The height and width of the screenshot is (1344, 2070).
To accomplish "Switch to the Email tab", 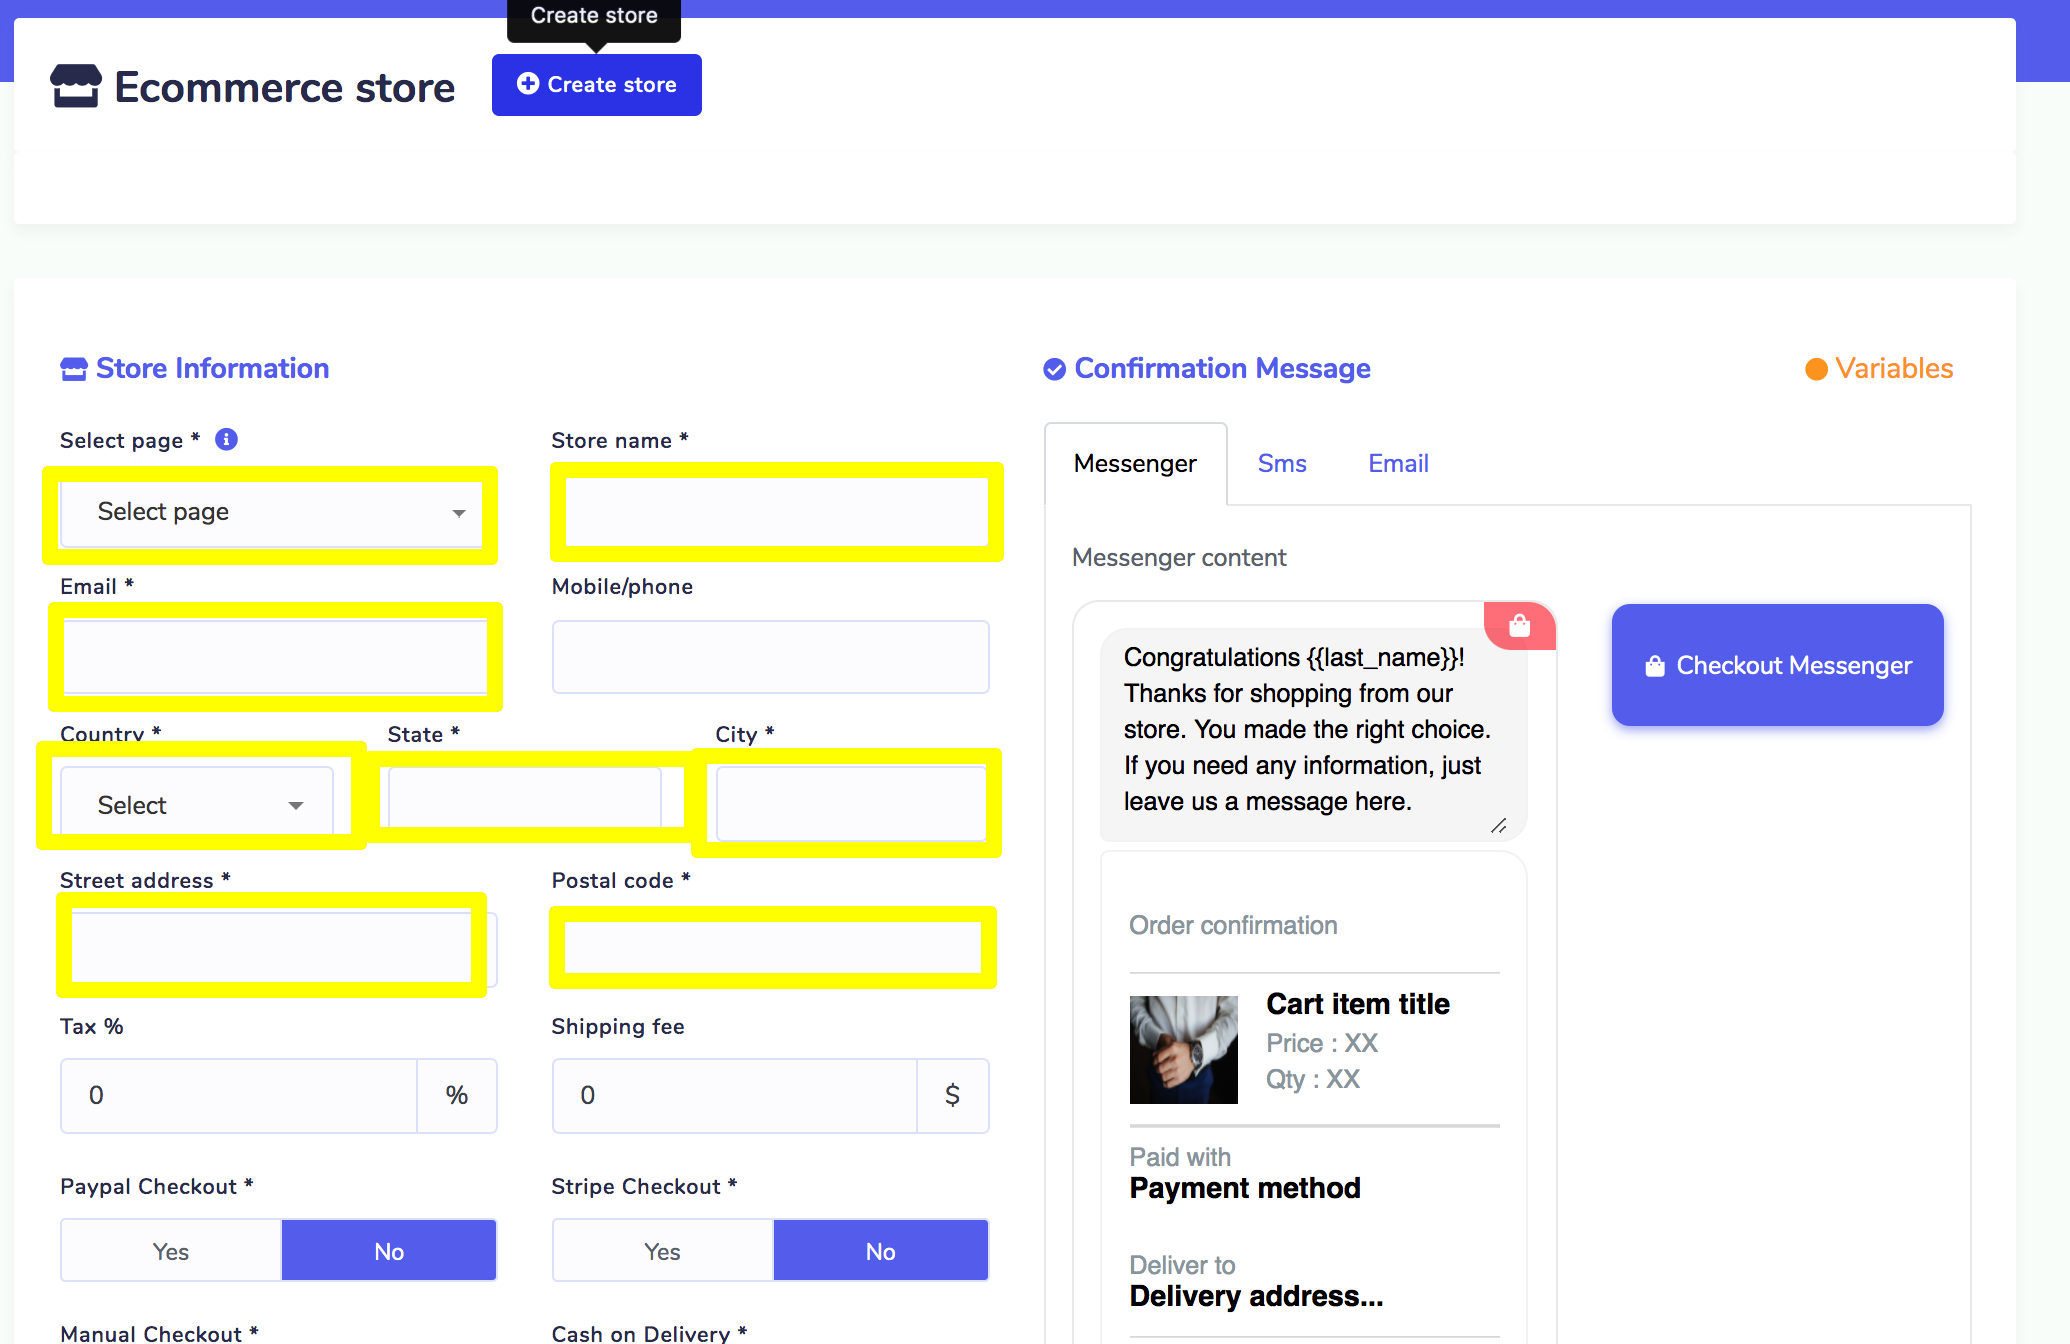I will click(1397, 464).
